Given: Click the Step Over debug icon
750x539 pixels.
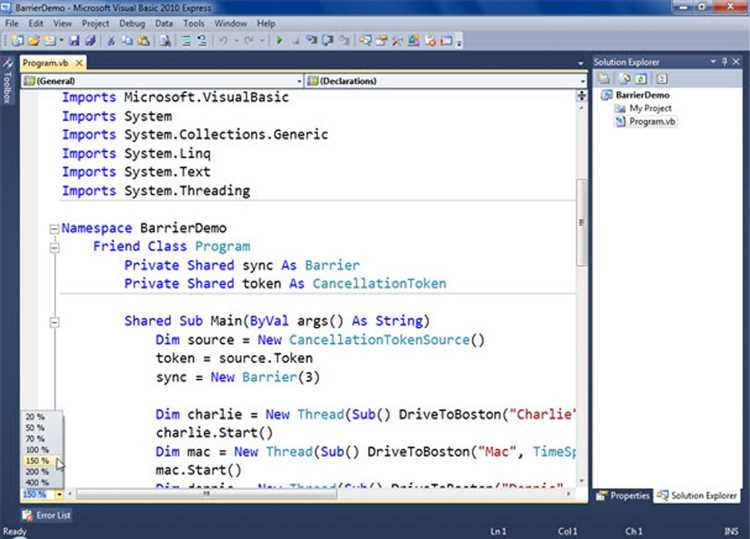Looking at the screenshot, I should point(328,41).
